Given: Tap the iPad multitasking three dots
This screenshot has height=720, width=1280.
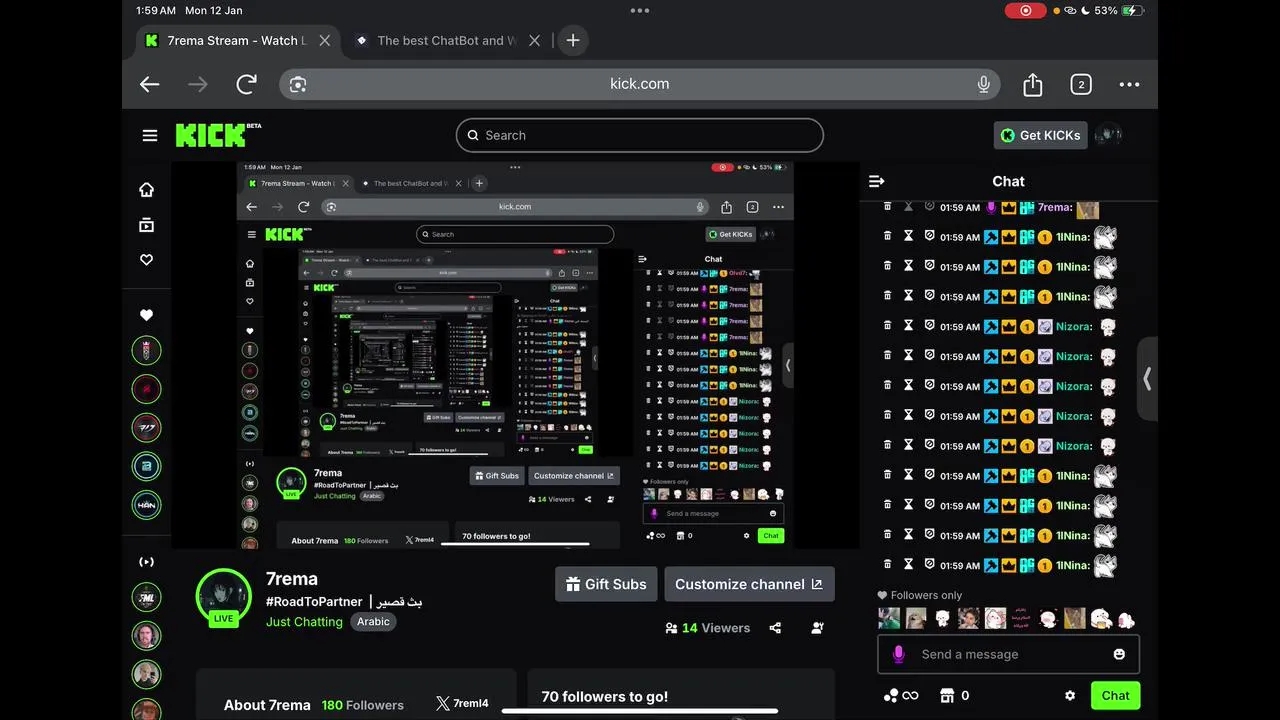Looking at the screenshot, I should tap(640, 10).
